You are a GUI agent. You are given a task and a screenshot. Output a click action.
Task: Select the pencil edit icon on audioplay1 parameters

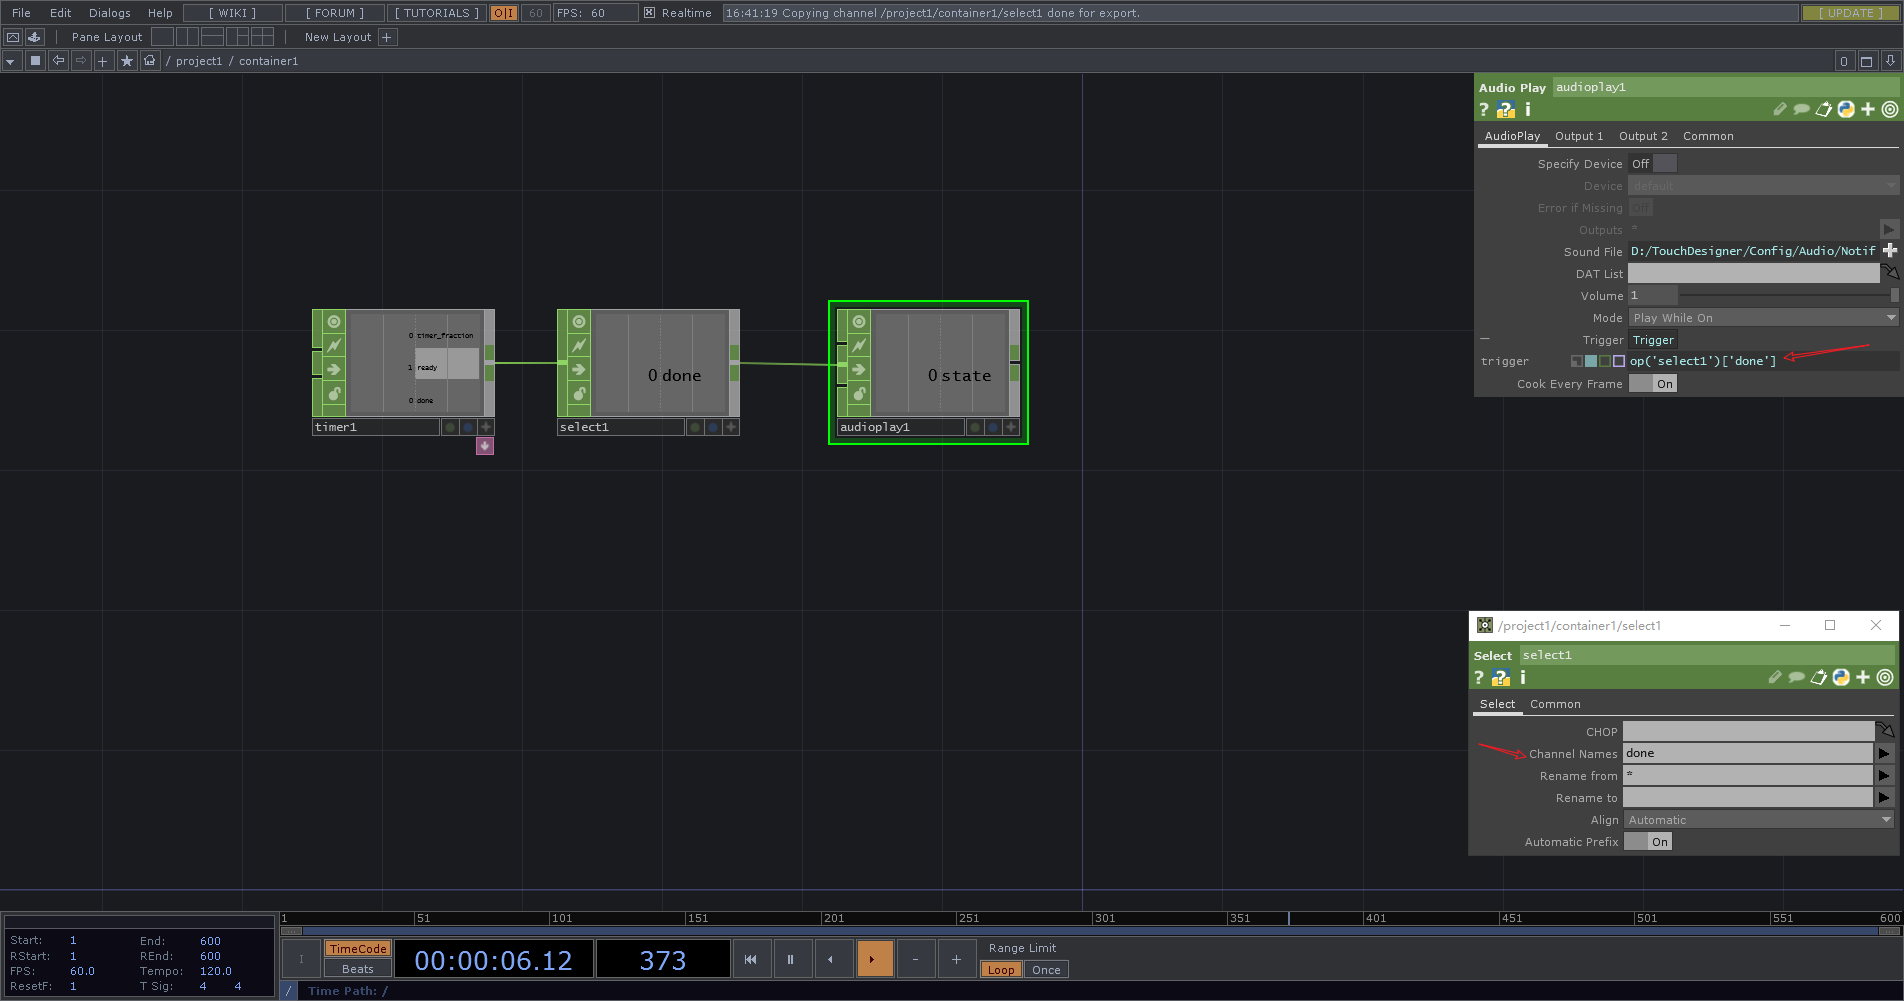[1779, 110]
